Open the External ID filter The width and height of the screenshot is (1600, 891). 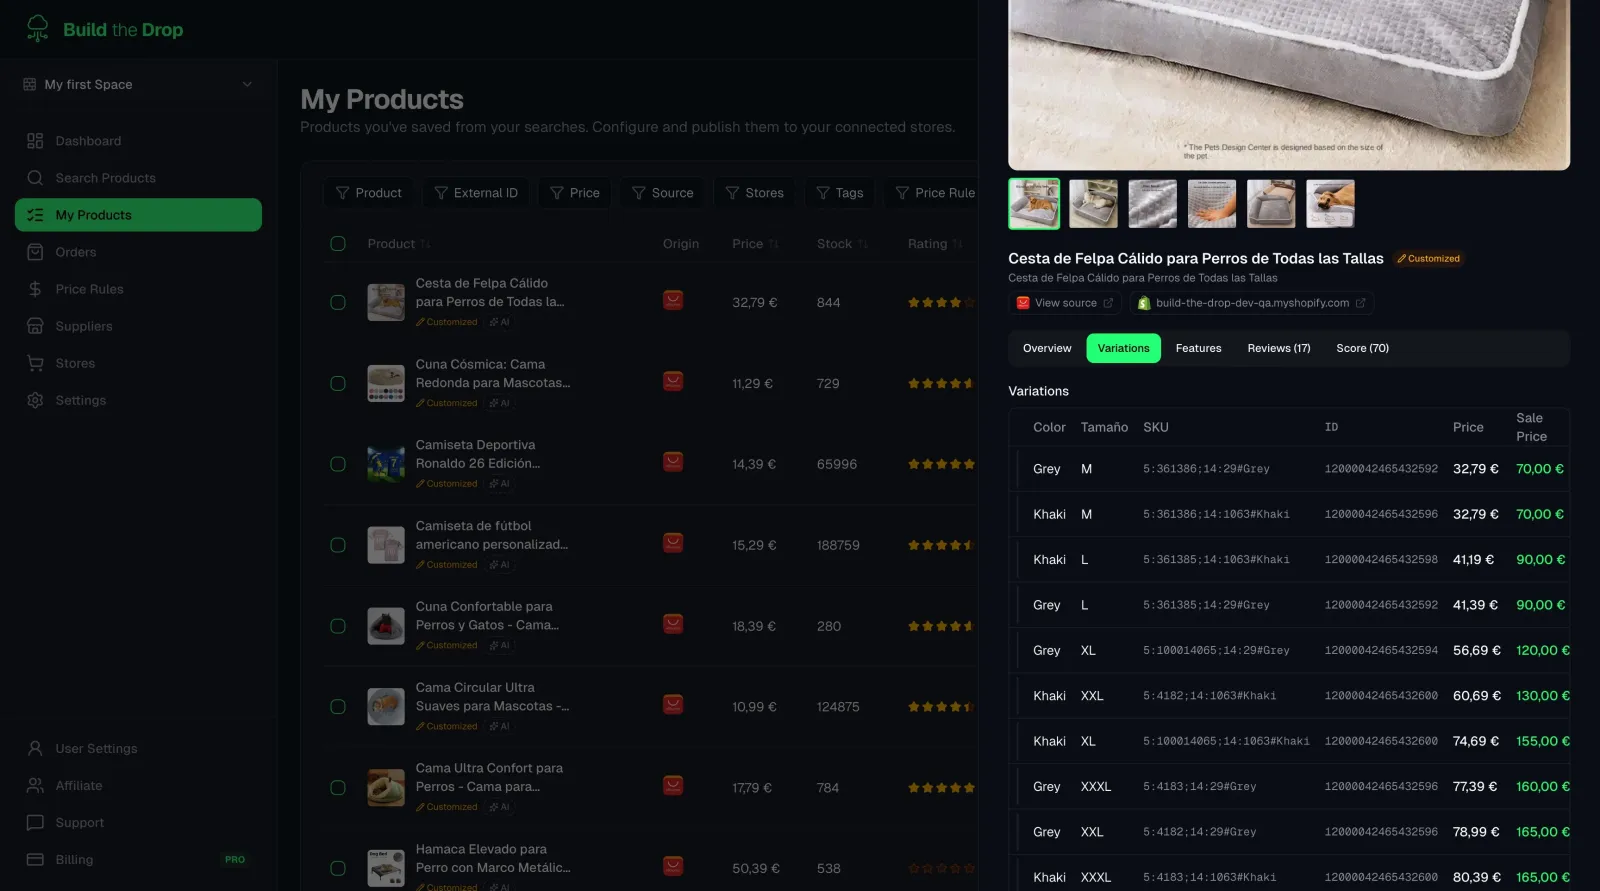[476, 193]
